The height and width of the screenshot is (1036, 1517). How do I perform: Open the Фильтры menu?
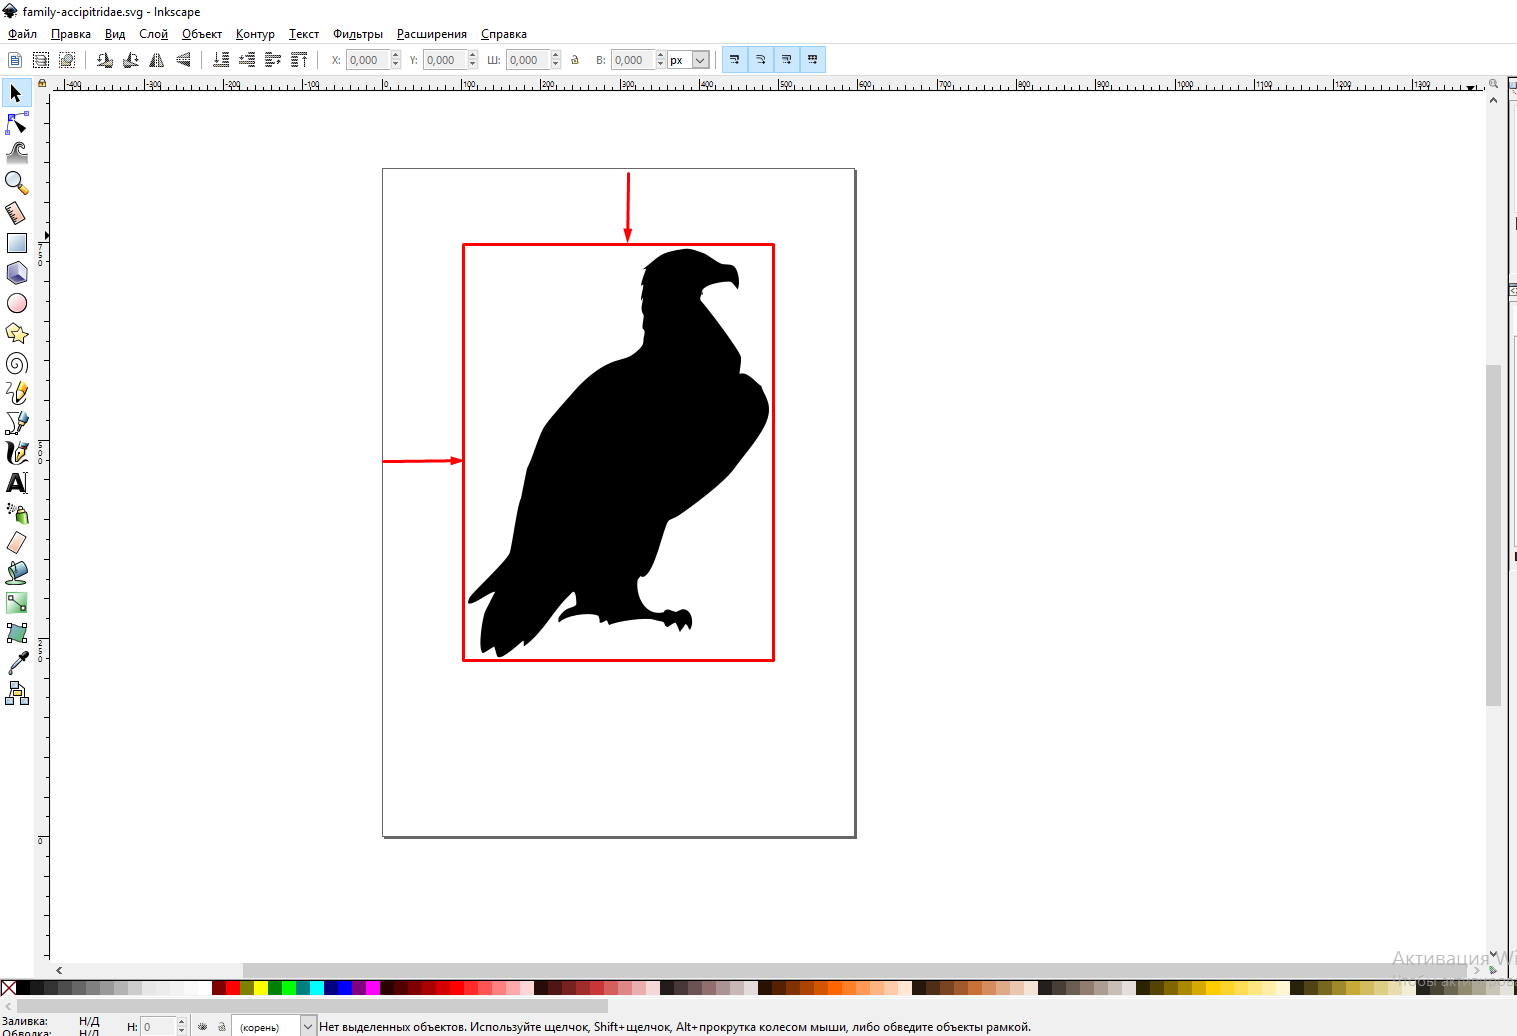pyautogui.click(x=358, y=34)
